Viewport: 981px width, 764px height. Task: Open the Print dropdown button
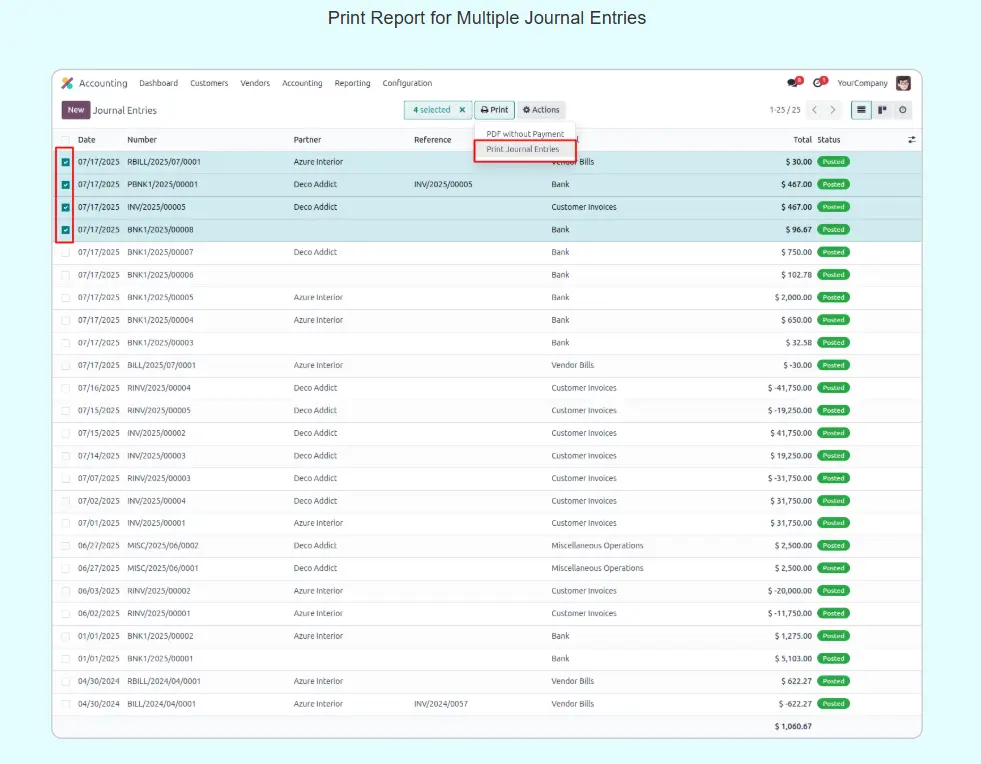coord(494,110)
